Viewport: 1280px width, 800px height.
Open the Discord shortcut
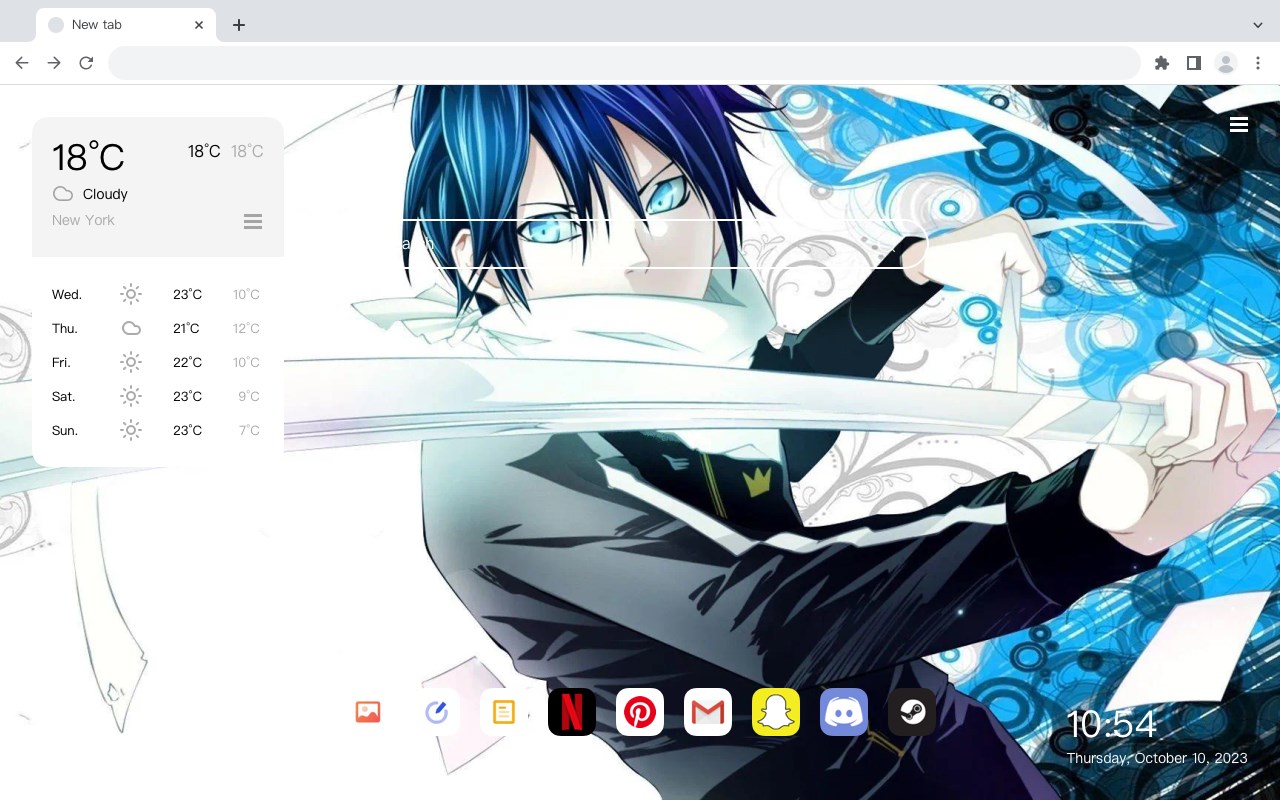click(844, 712)
